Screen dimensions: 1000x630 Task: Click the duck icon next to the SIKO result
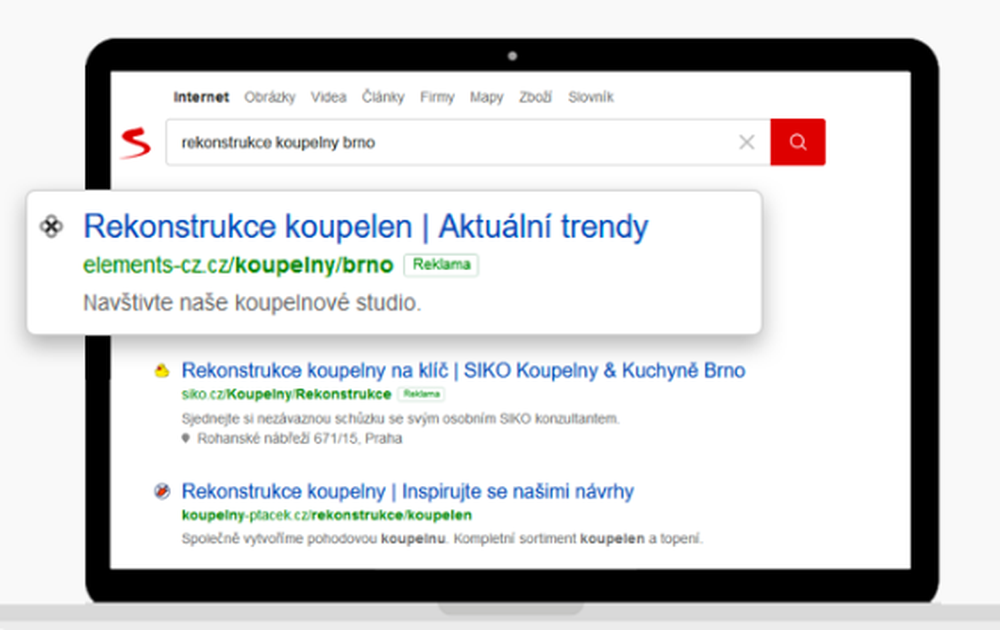[163, 370]
